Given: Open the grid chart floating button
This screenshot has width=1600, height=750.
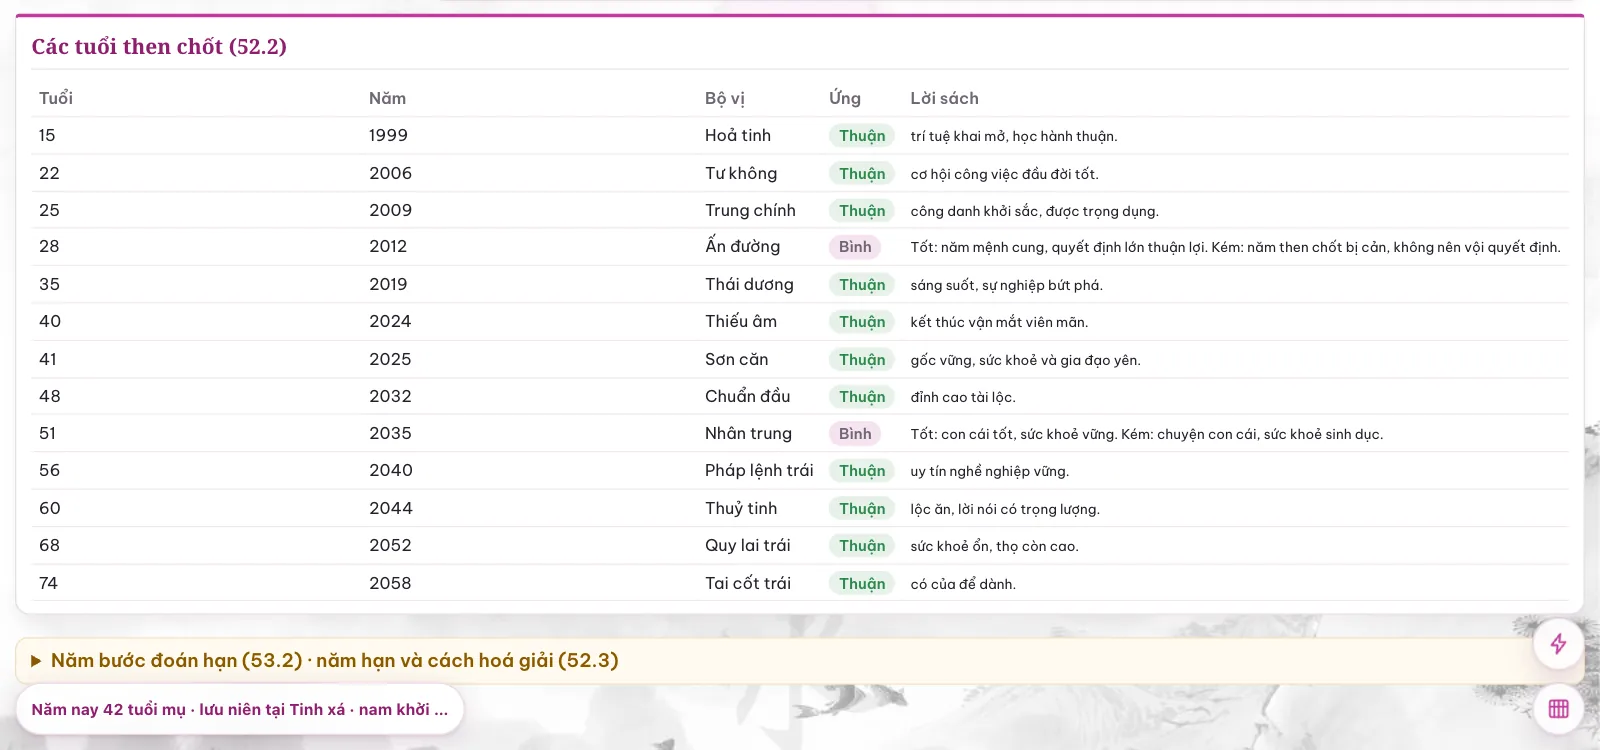Looking at the screenshot, I should [1558, 709].
